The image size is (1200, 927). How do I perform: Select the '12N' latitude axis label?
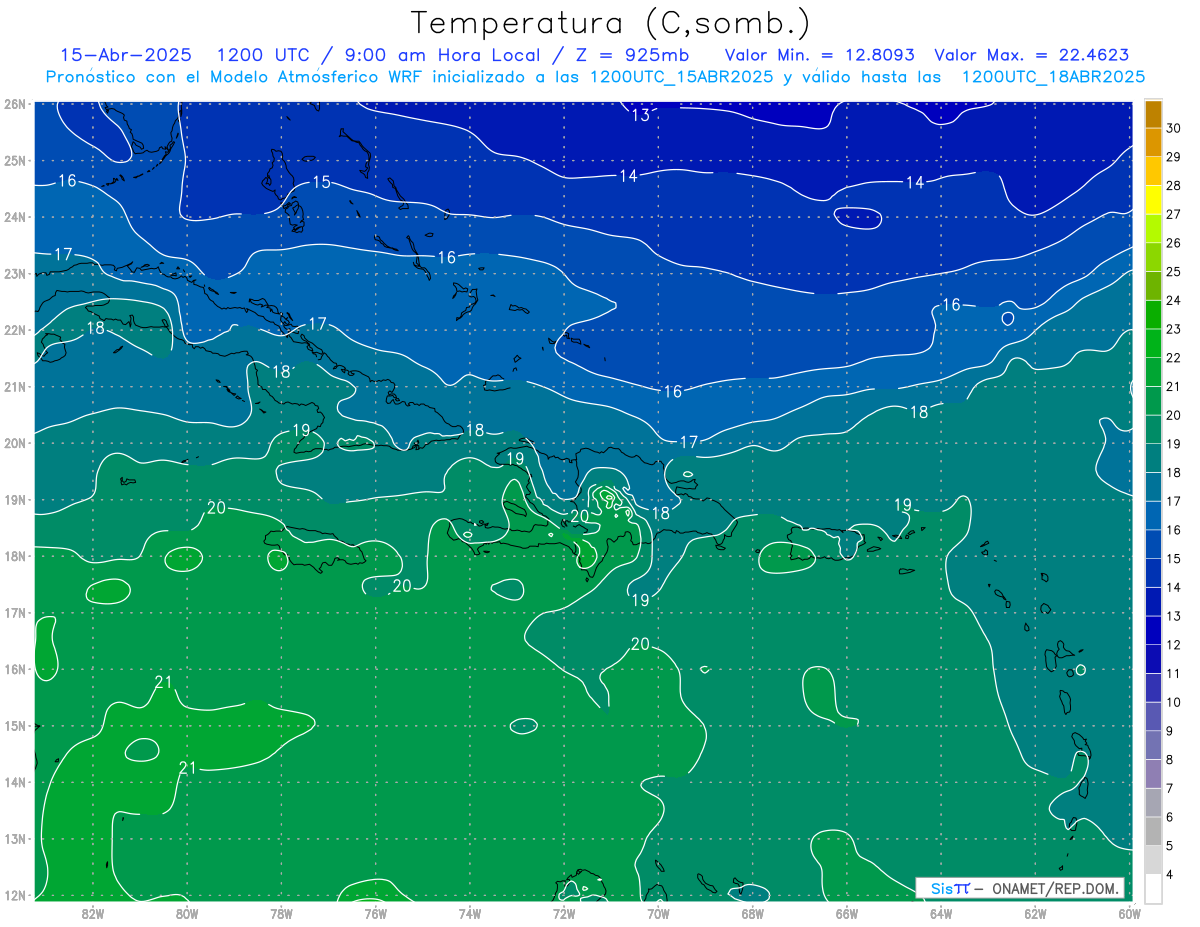[x=15, y=895]
